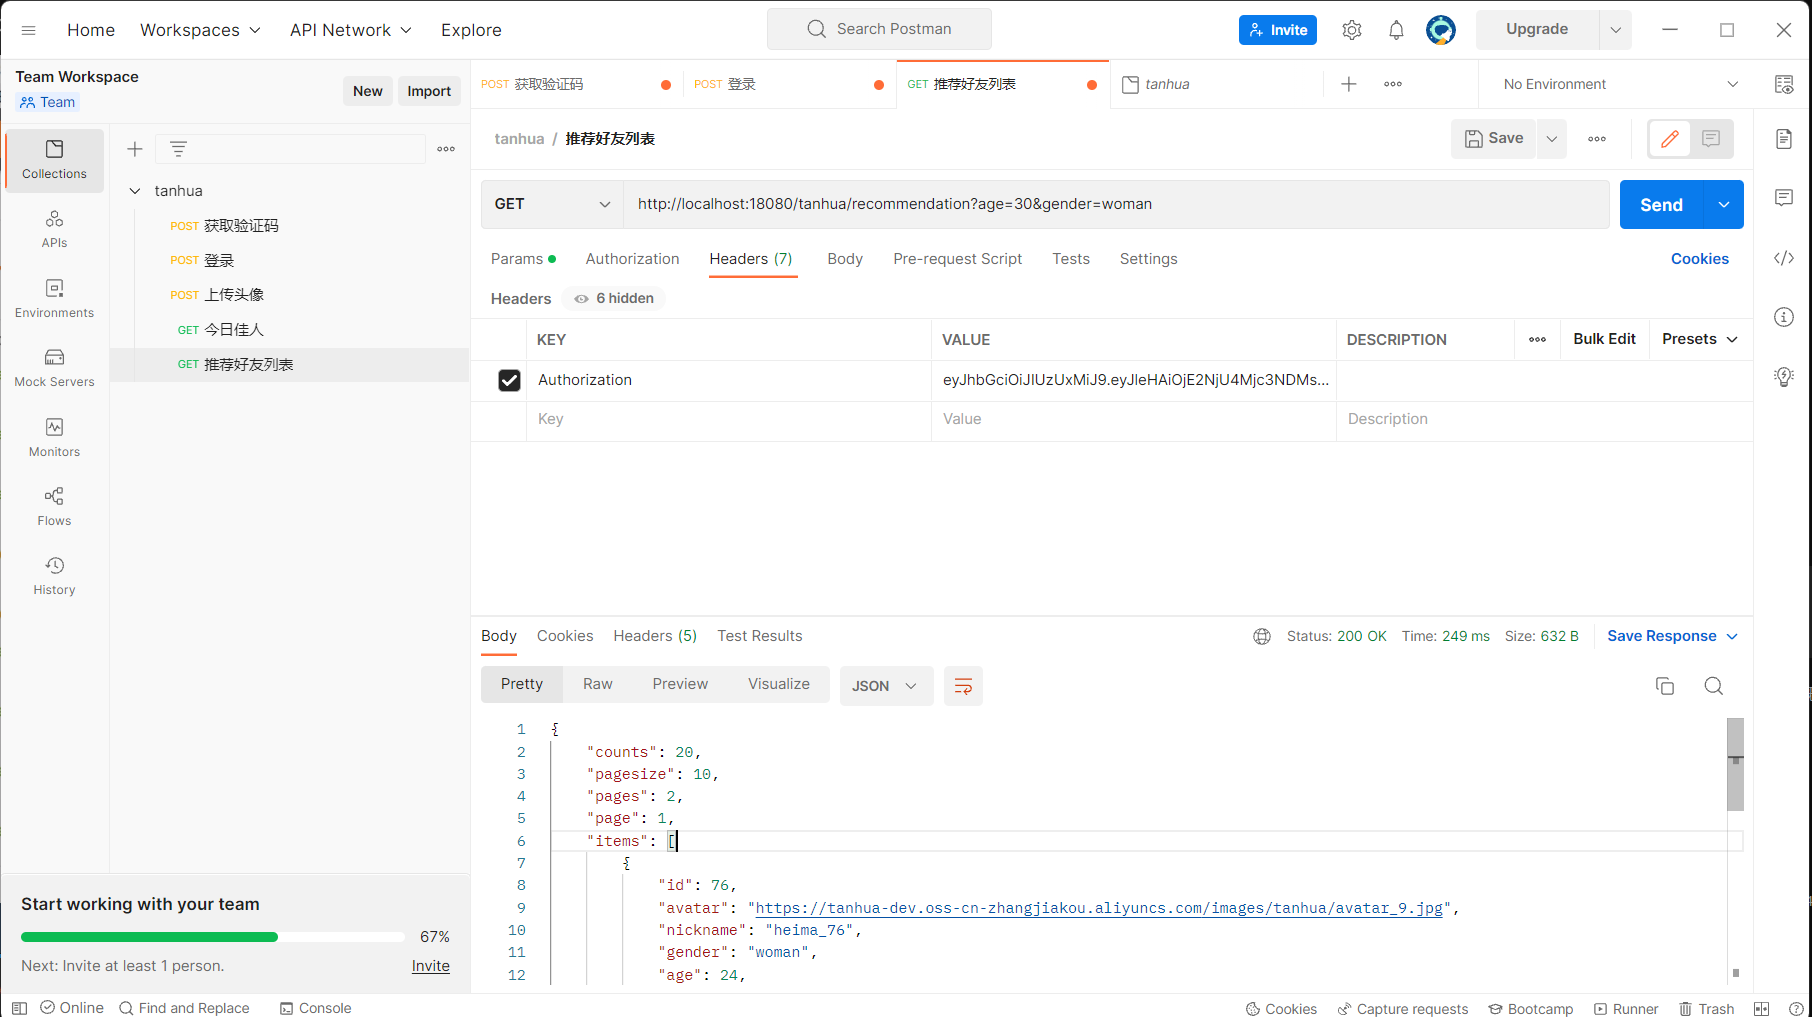The height and width of the screenshot is (1017, 1812).
Task: Click the hamburger menu icon
Action: tap(28, 30)
